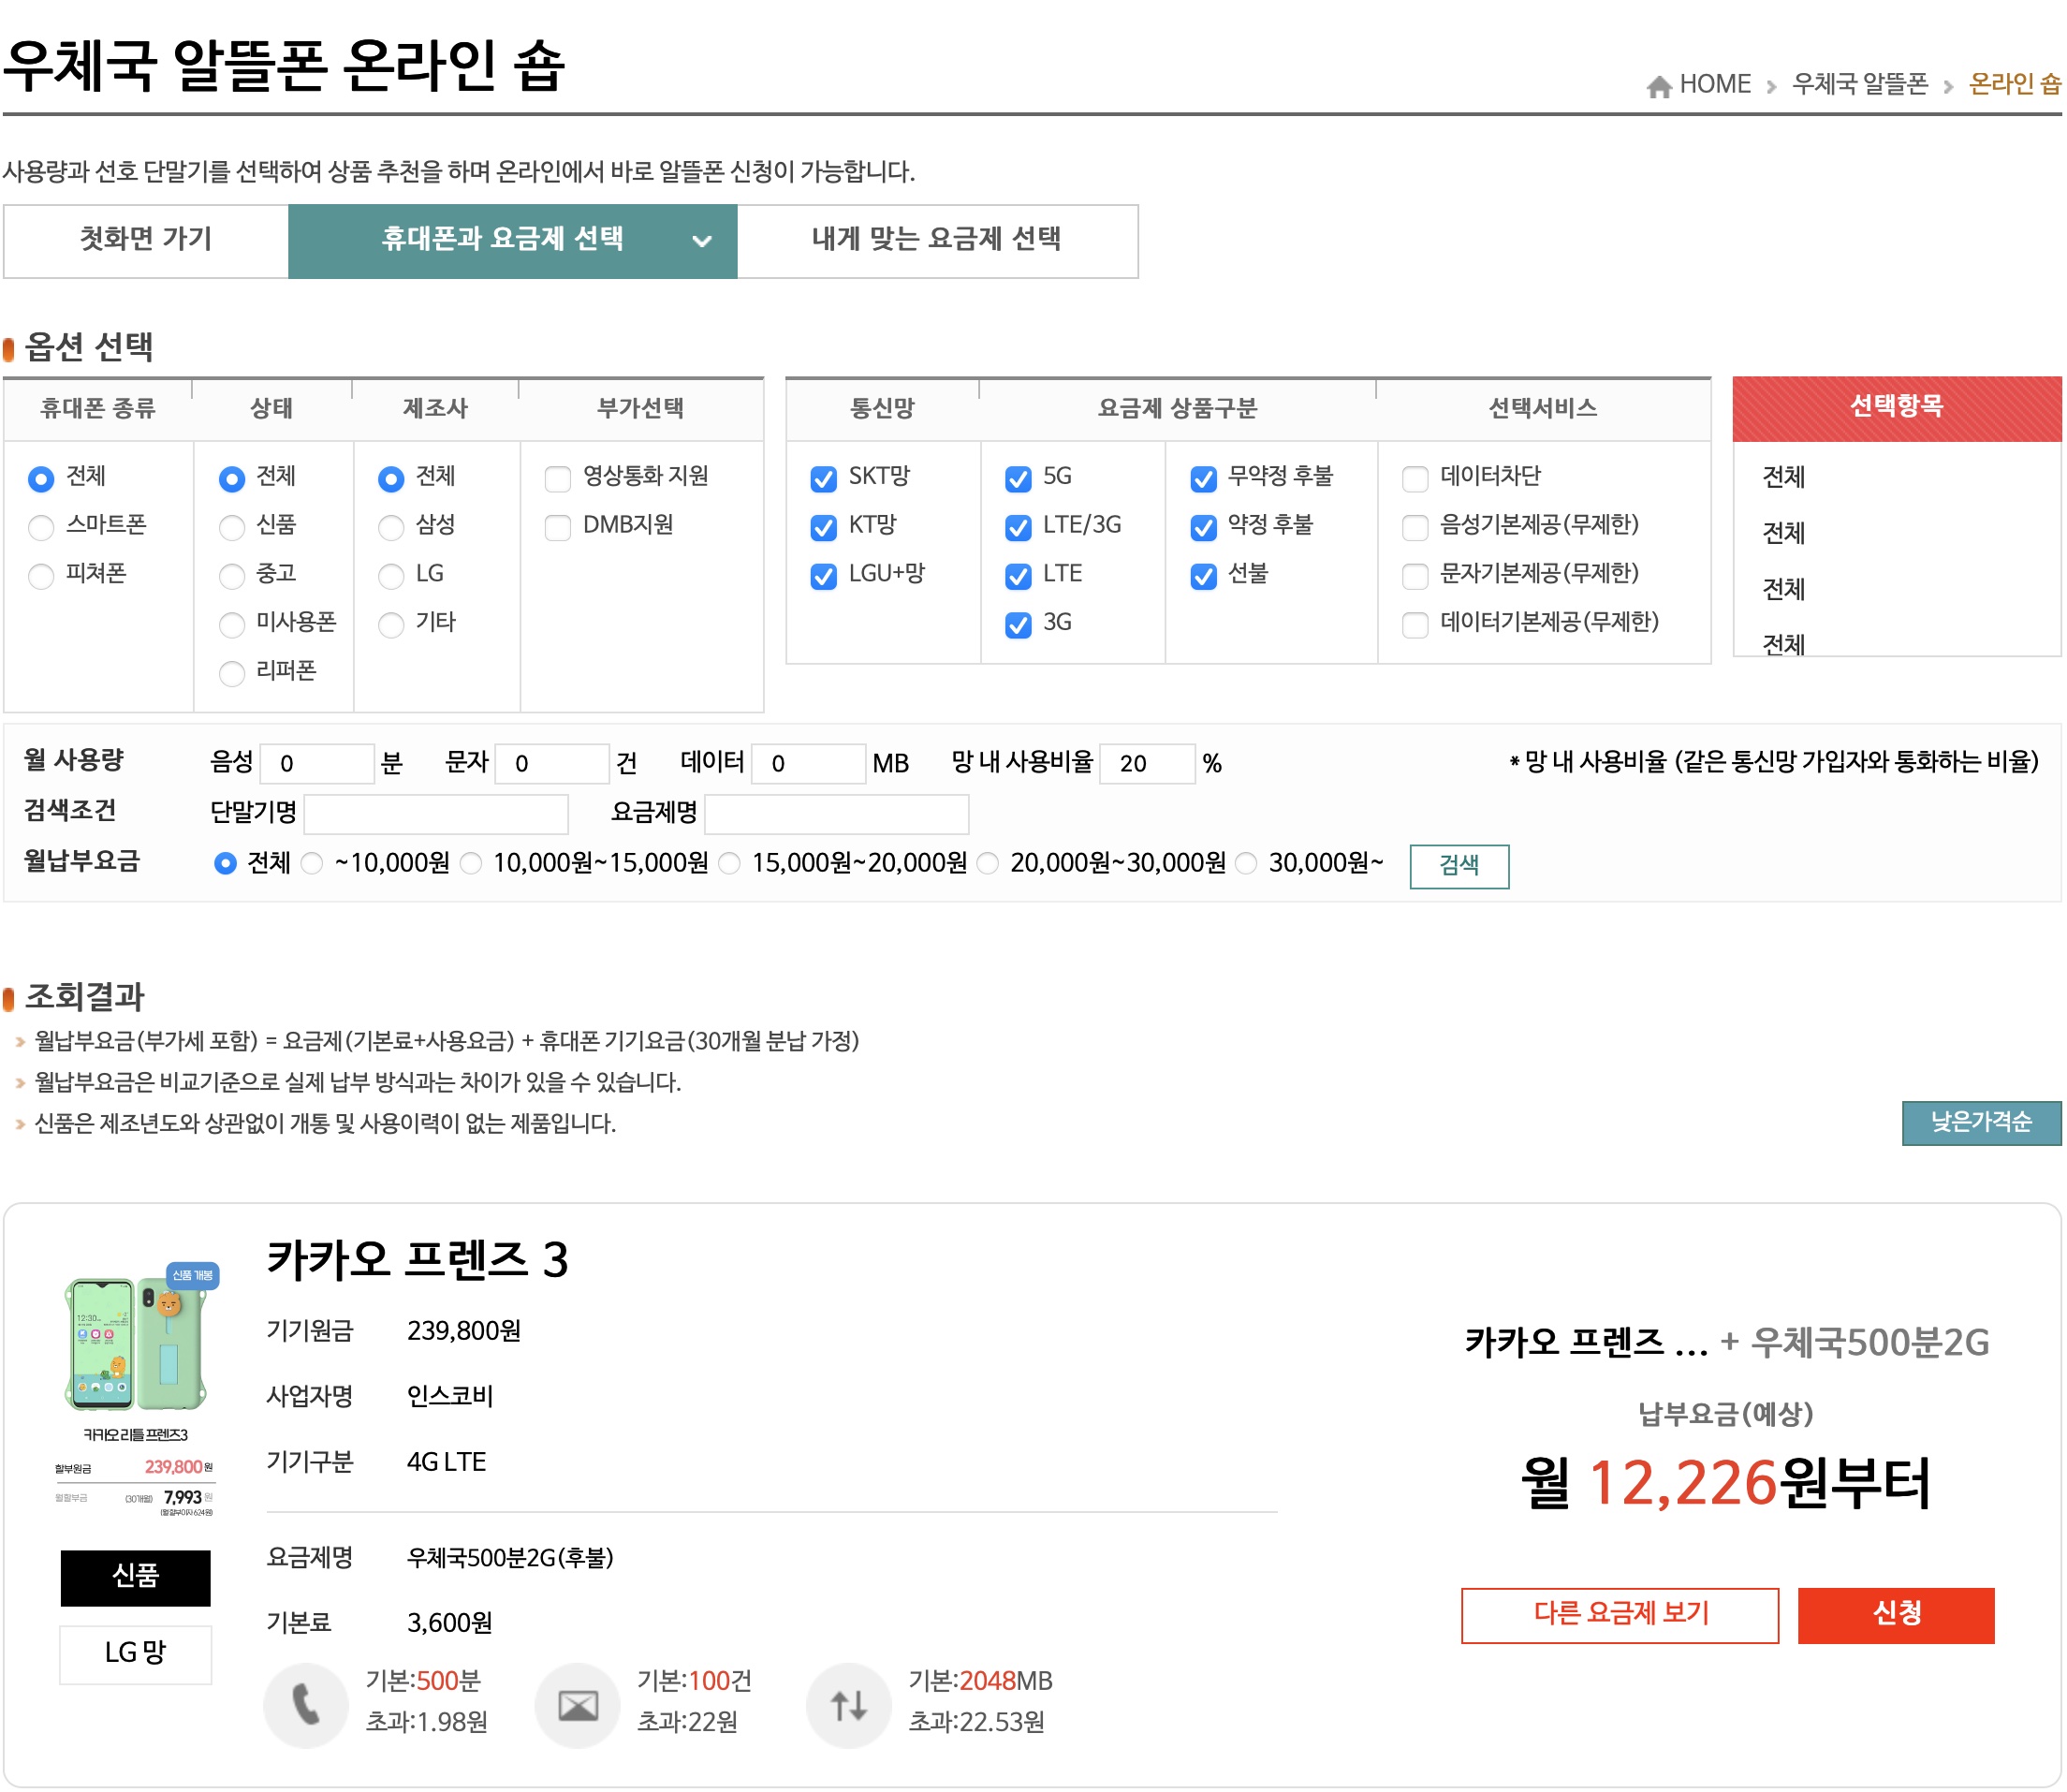Expand the 휴대폰과 요금제 선택 tab chevron
The height and width of the screenshot is (1792, 2067).
[x=702, y=241]
